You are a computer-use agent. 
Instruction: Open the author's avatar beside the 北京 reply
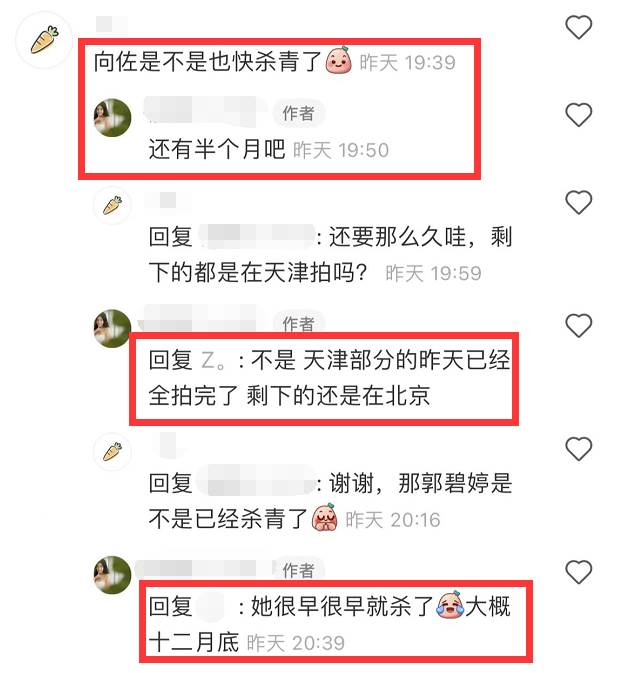pyautogui.click(x=112, y=328)
